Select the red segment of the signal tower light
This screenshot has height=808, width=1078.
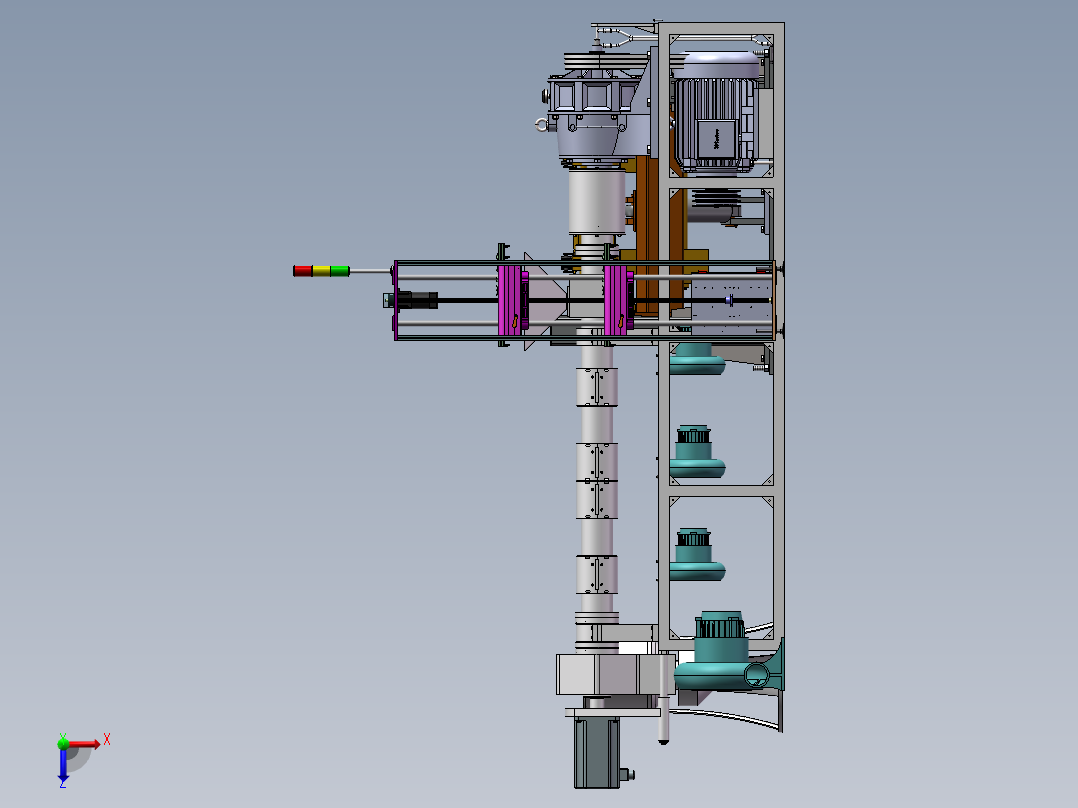tap(302, 271)
